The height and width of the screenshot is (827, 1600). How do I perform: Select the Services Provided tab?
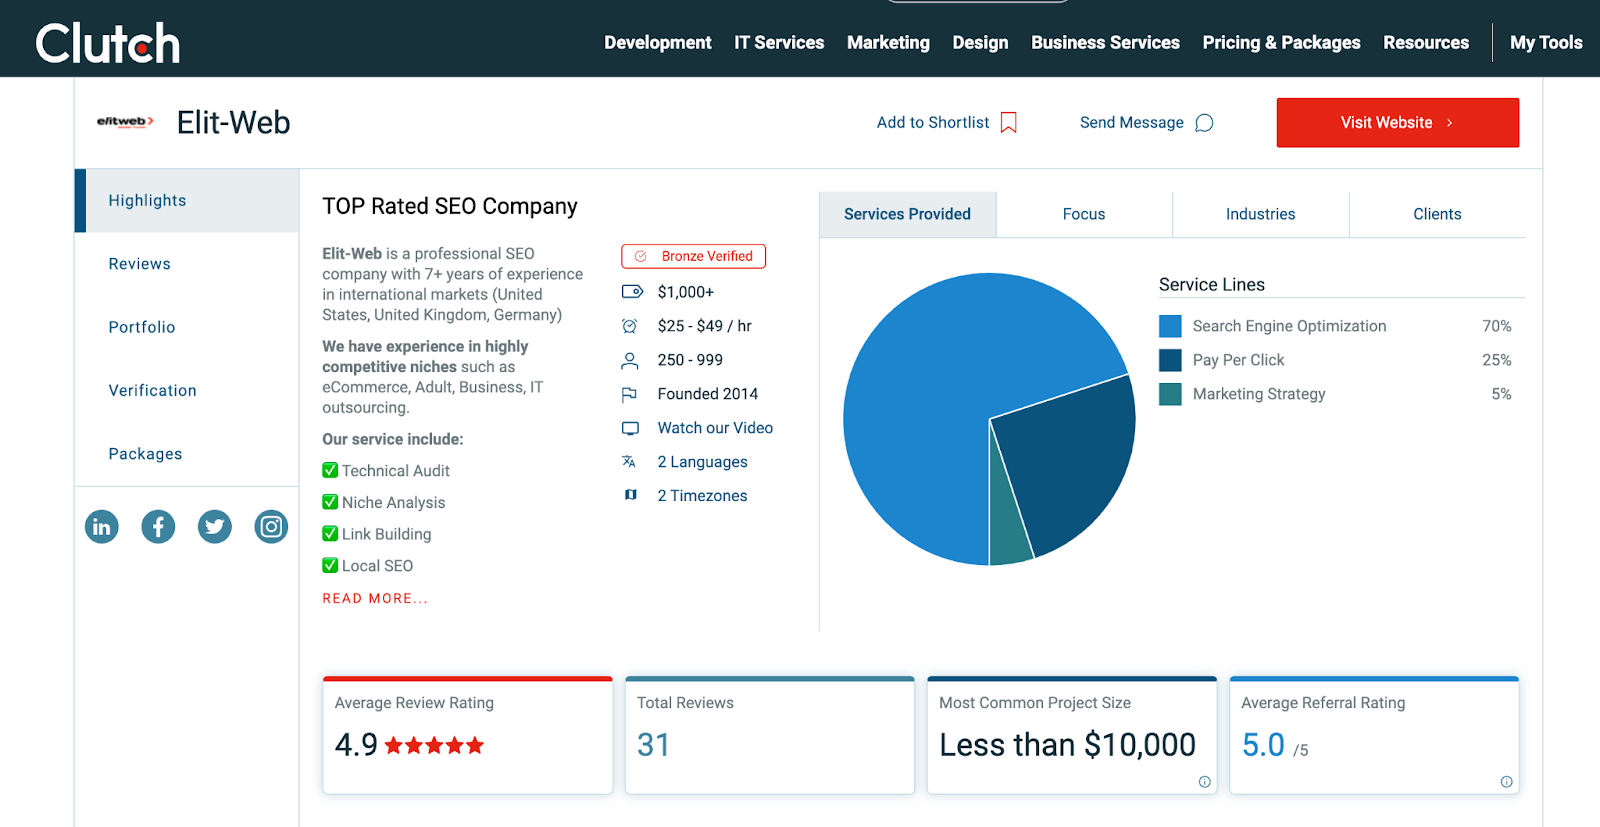(x=907, y=214)
